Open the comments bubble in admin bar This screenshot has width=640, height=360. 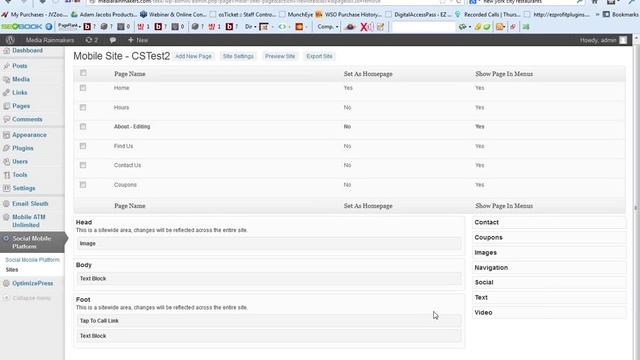(x=113, y=40)
